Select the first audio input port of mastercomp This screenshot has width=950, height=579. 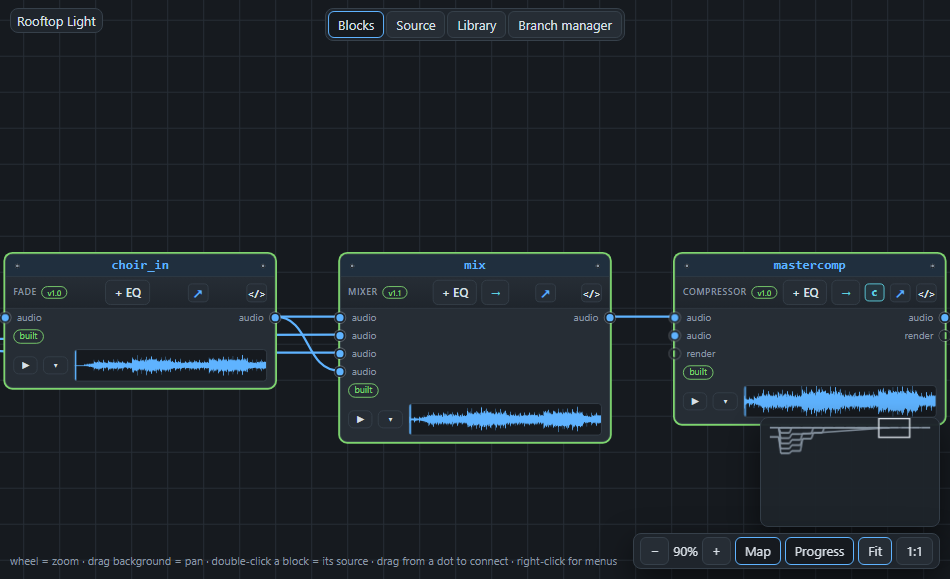(x=675, y=317)
